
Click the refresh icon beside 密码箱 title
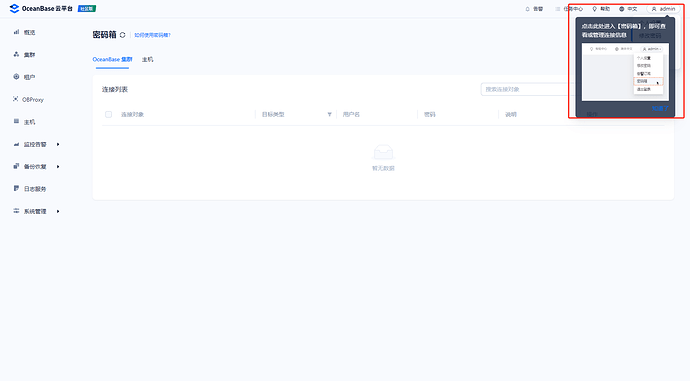[122, 35]
